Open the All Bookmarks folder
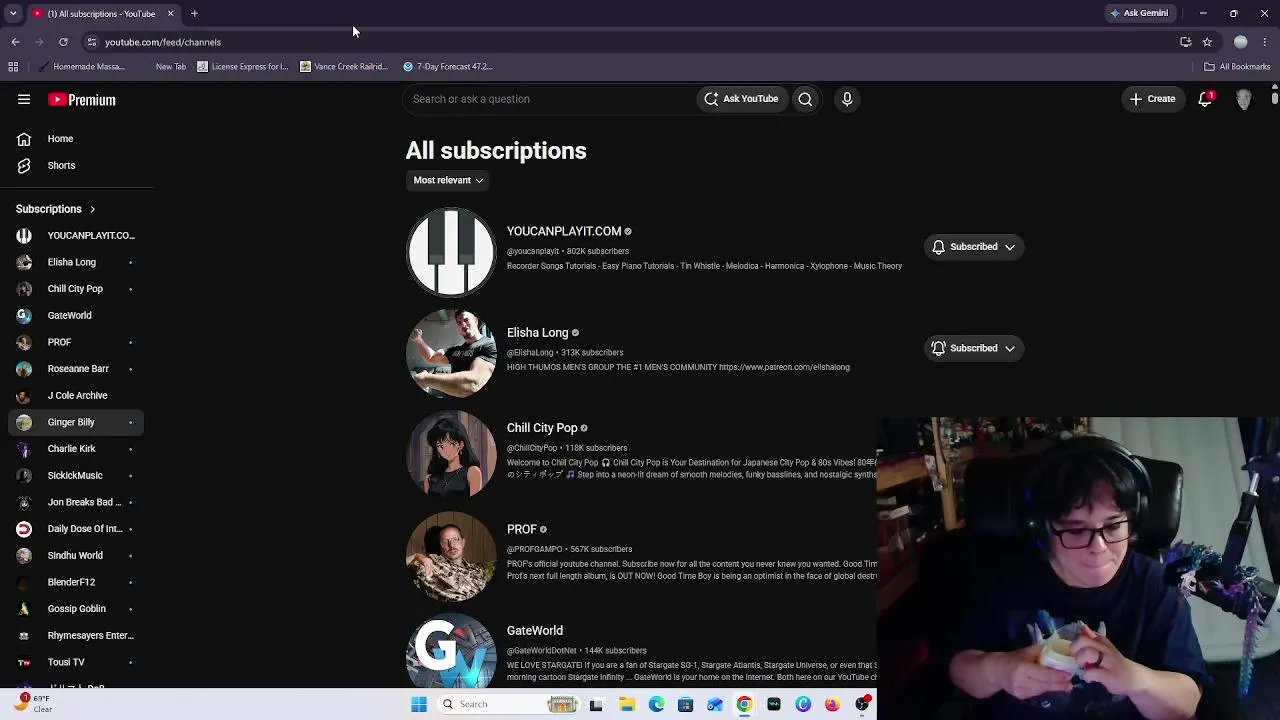This screenshot has width=1280, height=720. [1237, 67]
